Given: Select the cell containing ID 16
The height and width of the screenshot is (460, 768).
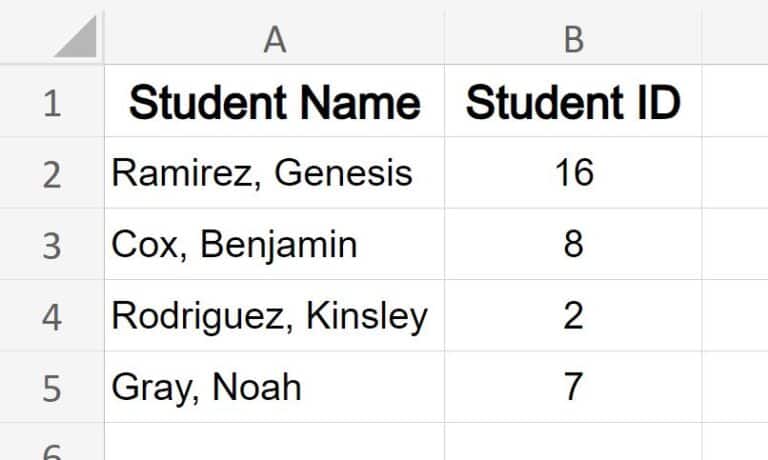Looking at the screenshot, I should 574,173.
